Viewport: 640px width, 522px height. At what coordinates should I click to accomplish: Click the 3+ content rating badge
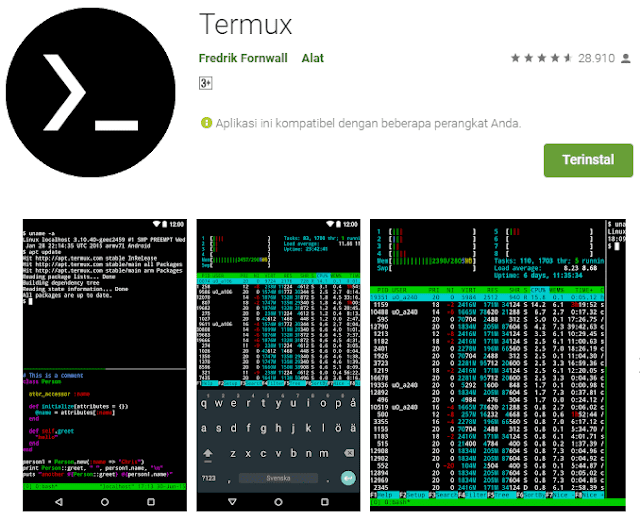point(206,83)
